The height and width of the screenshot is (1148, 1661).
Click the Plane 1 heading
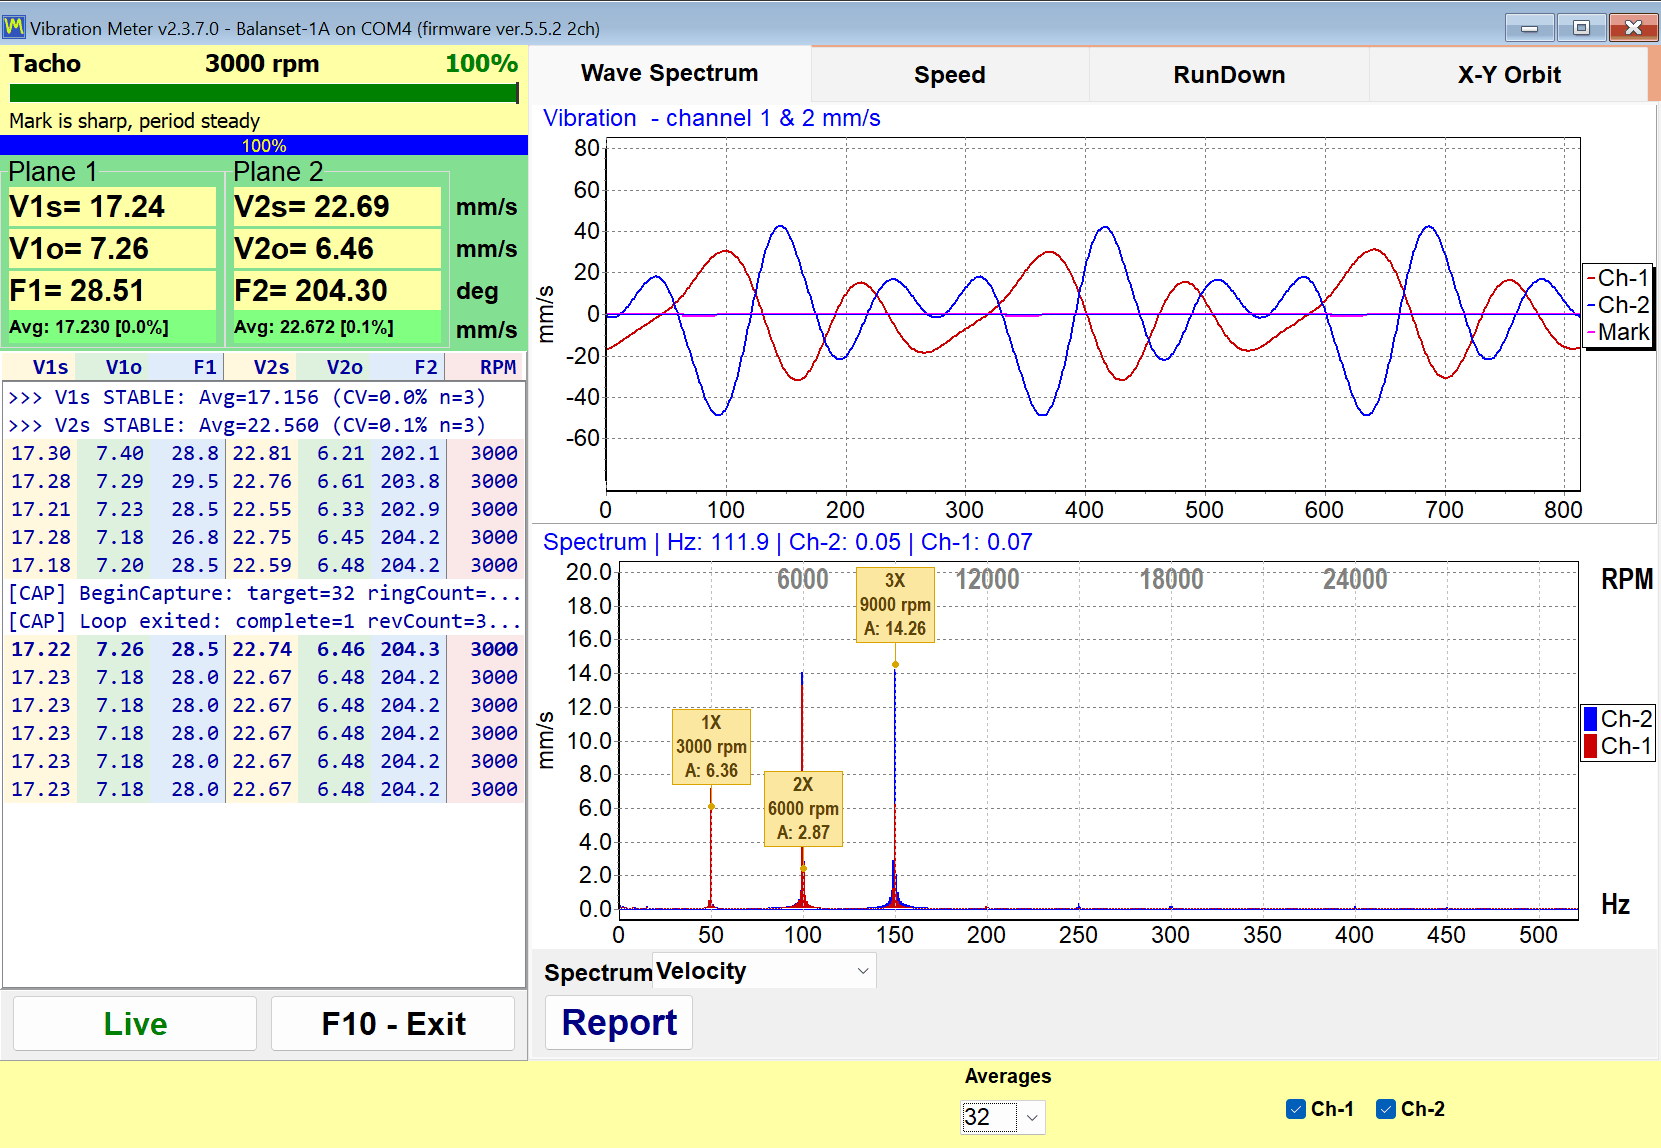pyautogui.click(x=52, y=171)
